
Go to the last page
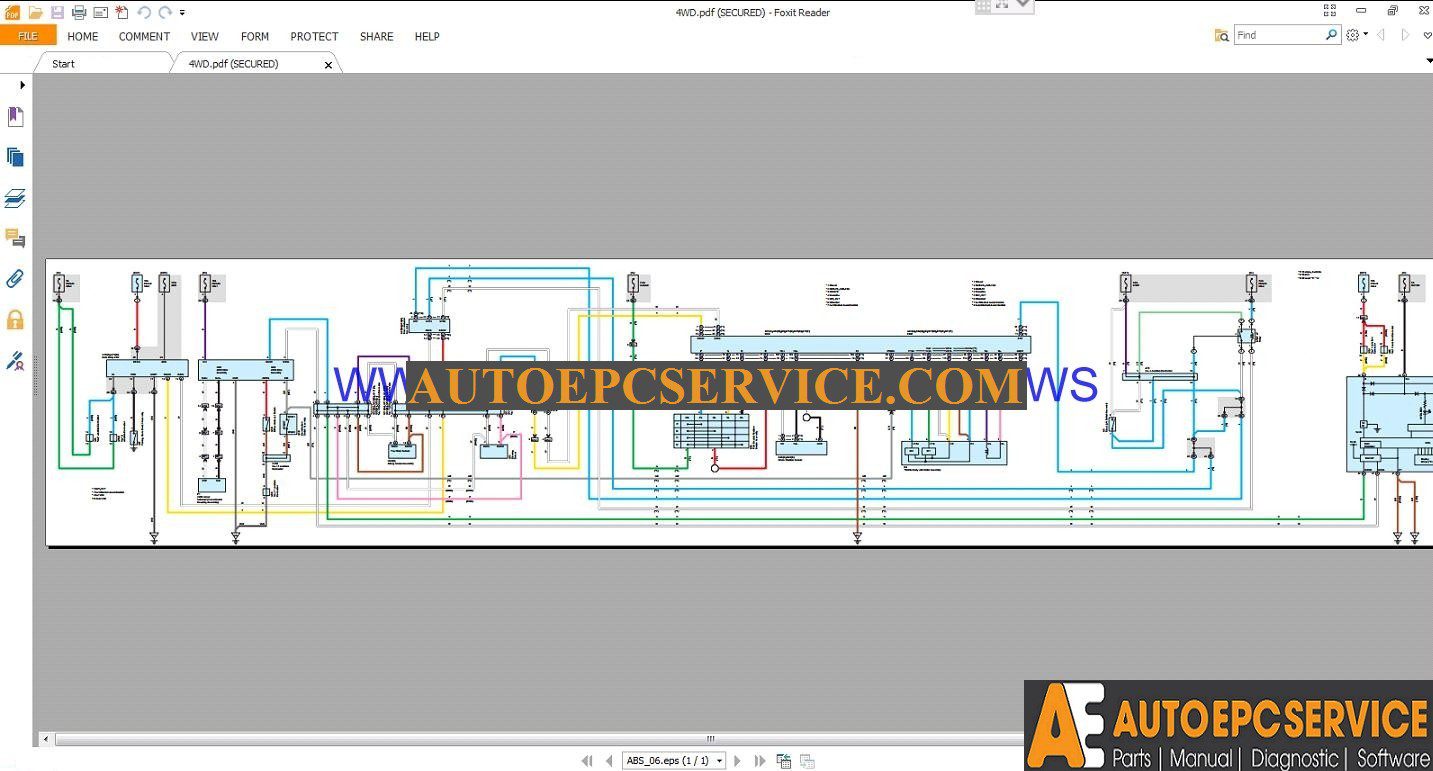(760, 761)
